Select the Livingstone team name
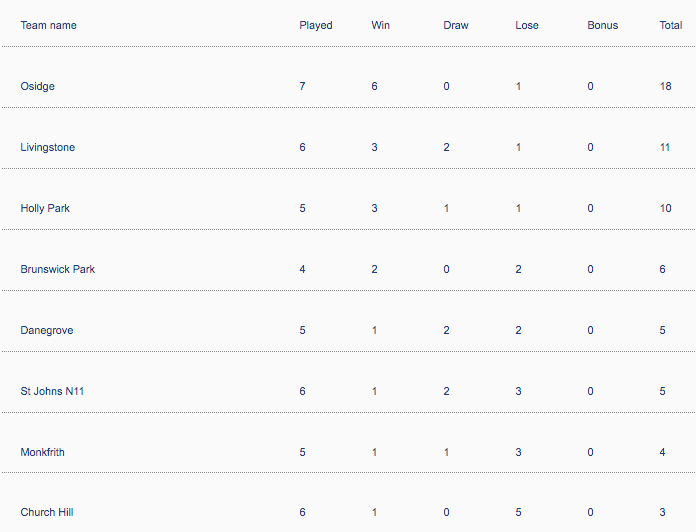Viewport: 696px width, 532px height. point(47,147)
